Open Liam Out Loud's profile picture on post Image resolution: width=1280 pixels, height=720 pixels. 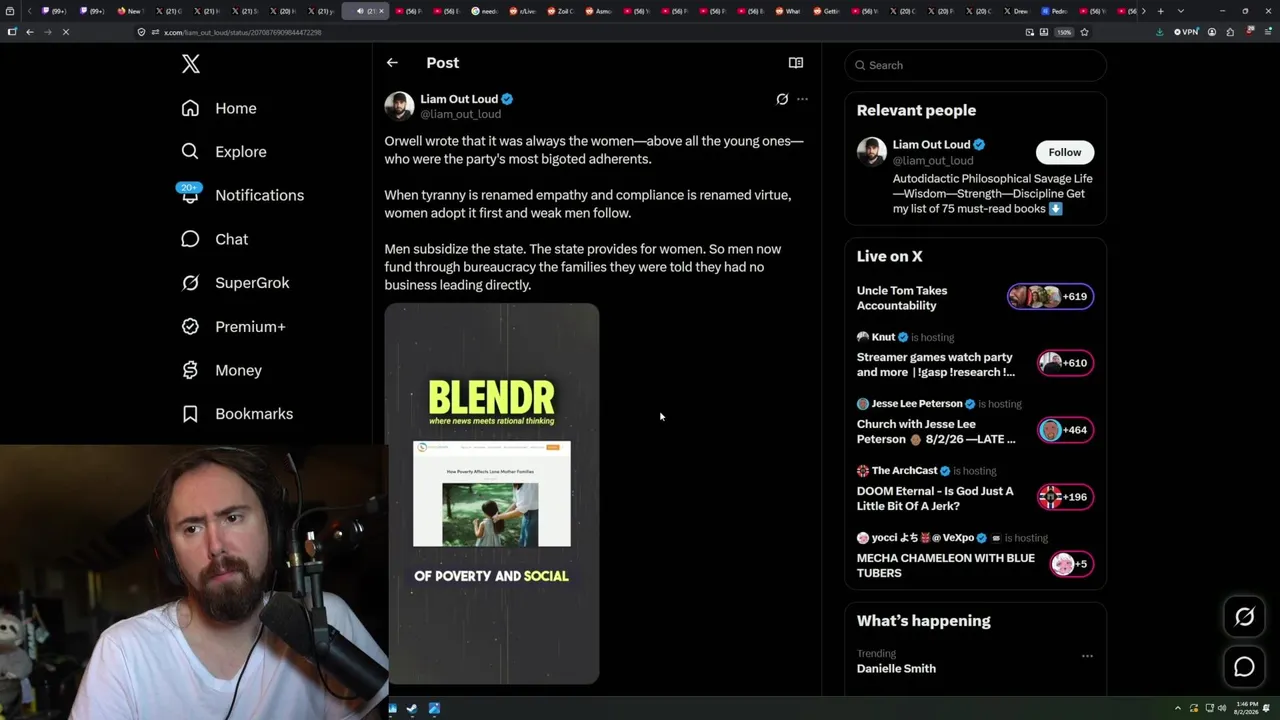pyautogui.click(x=399, y=106)
